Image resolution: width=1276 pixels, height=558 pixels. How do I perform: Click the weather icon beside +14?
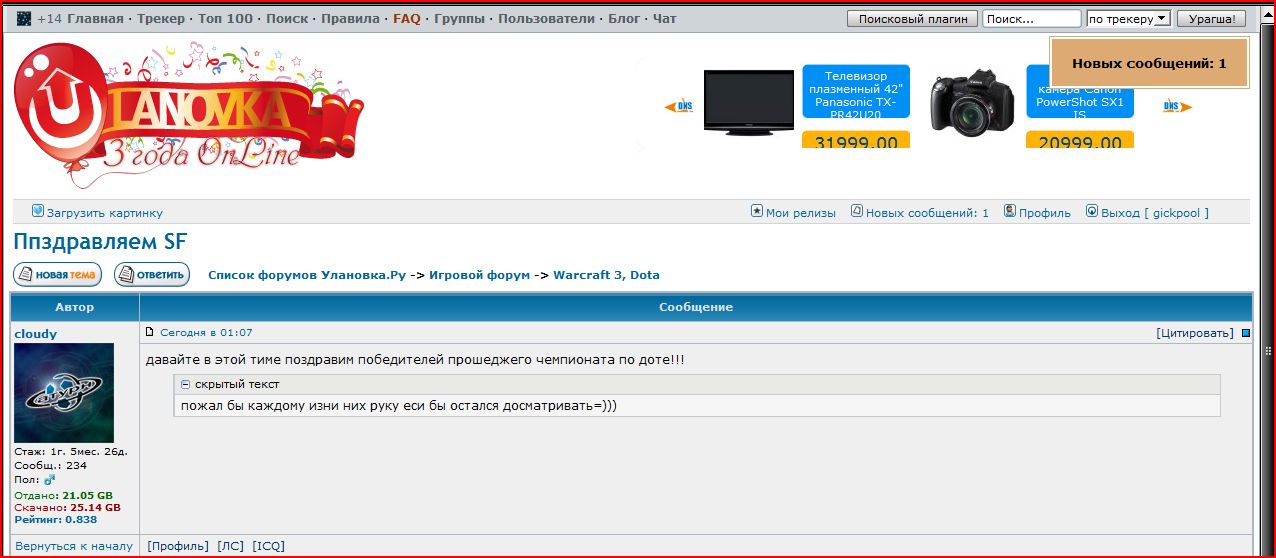[x=24, y=19]
